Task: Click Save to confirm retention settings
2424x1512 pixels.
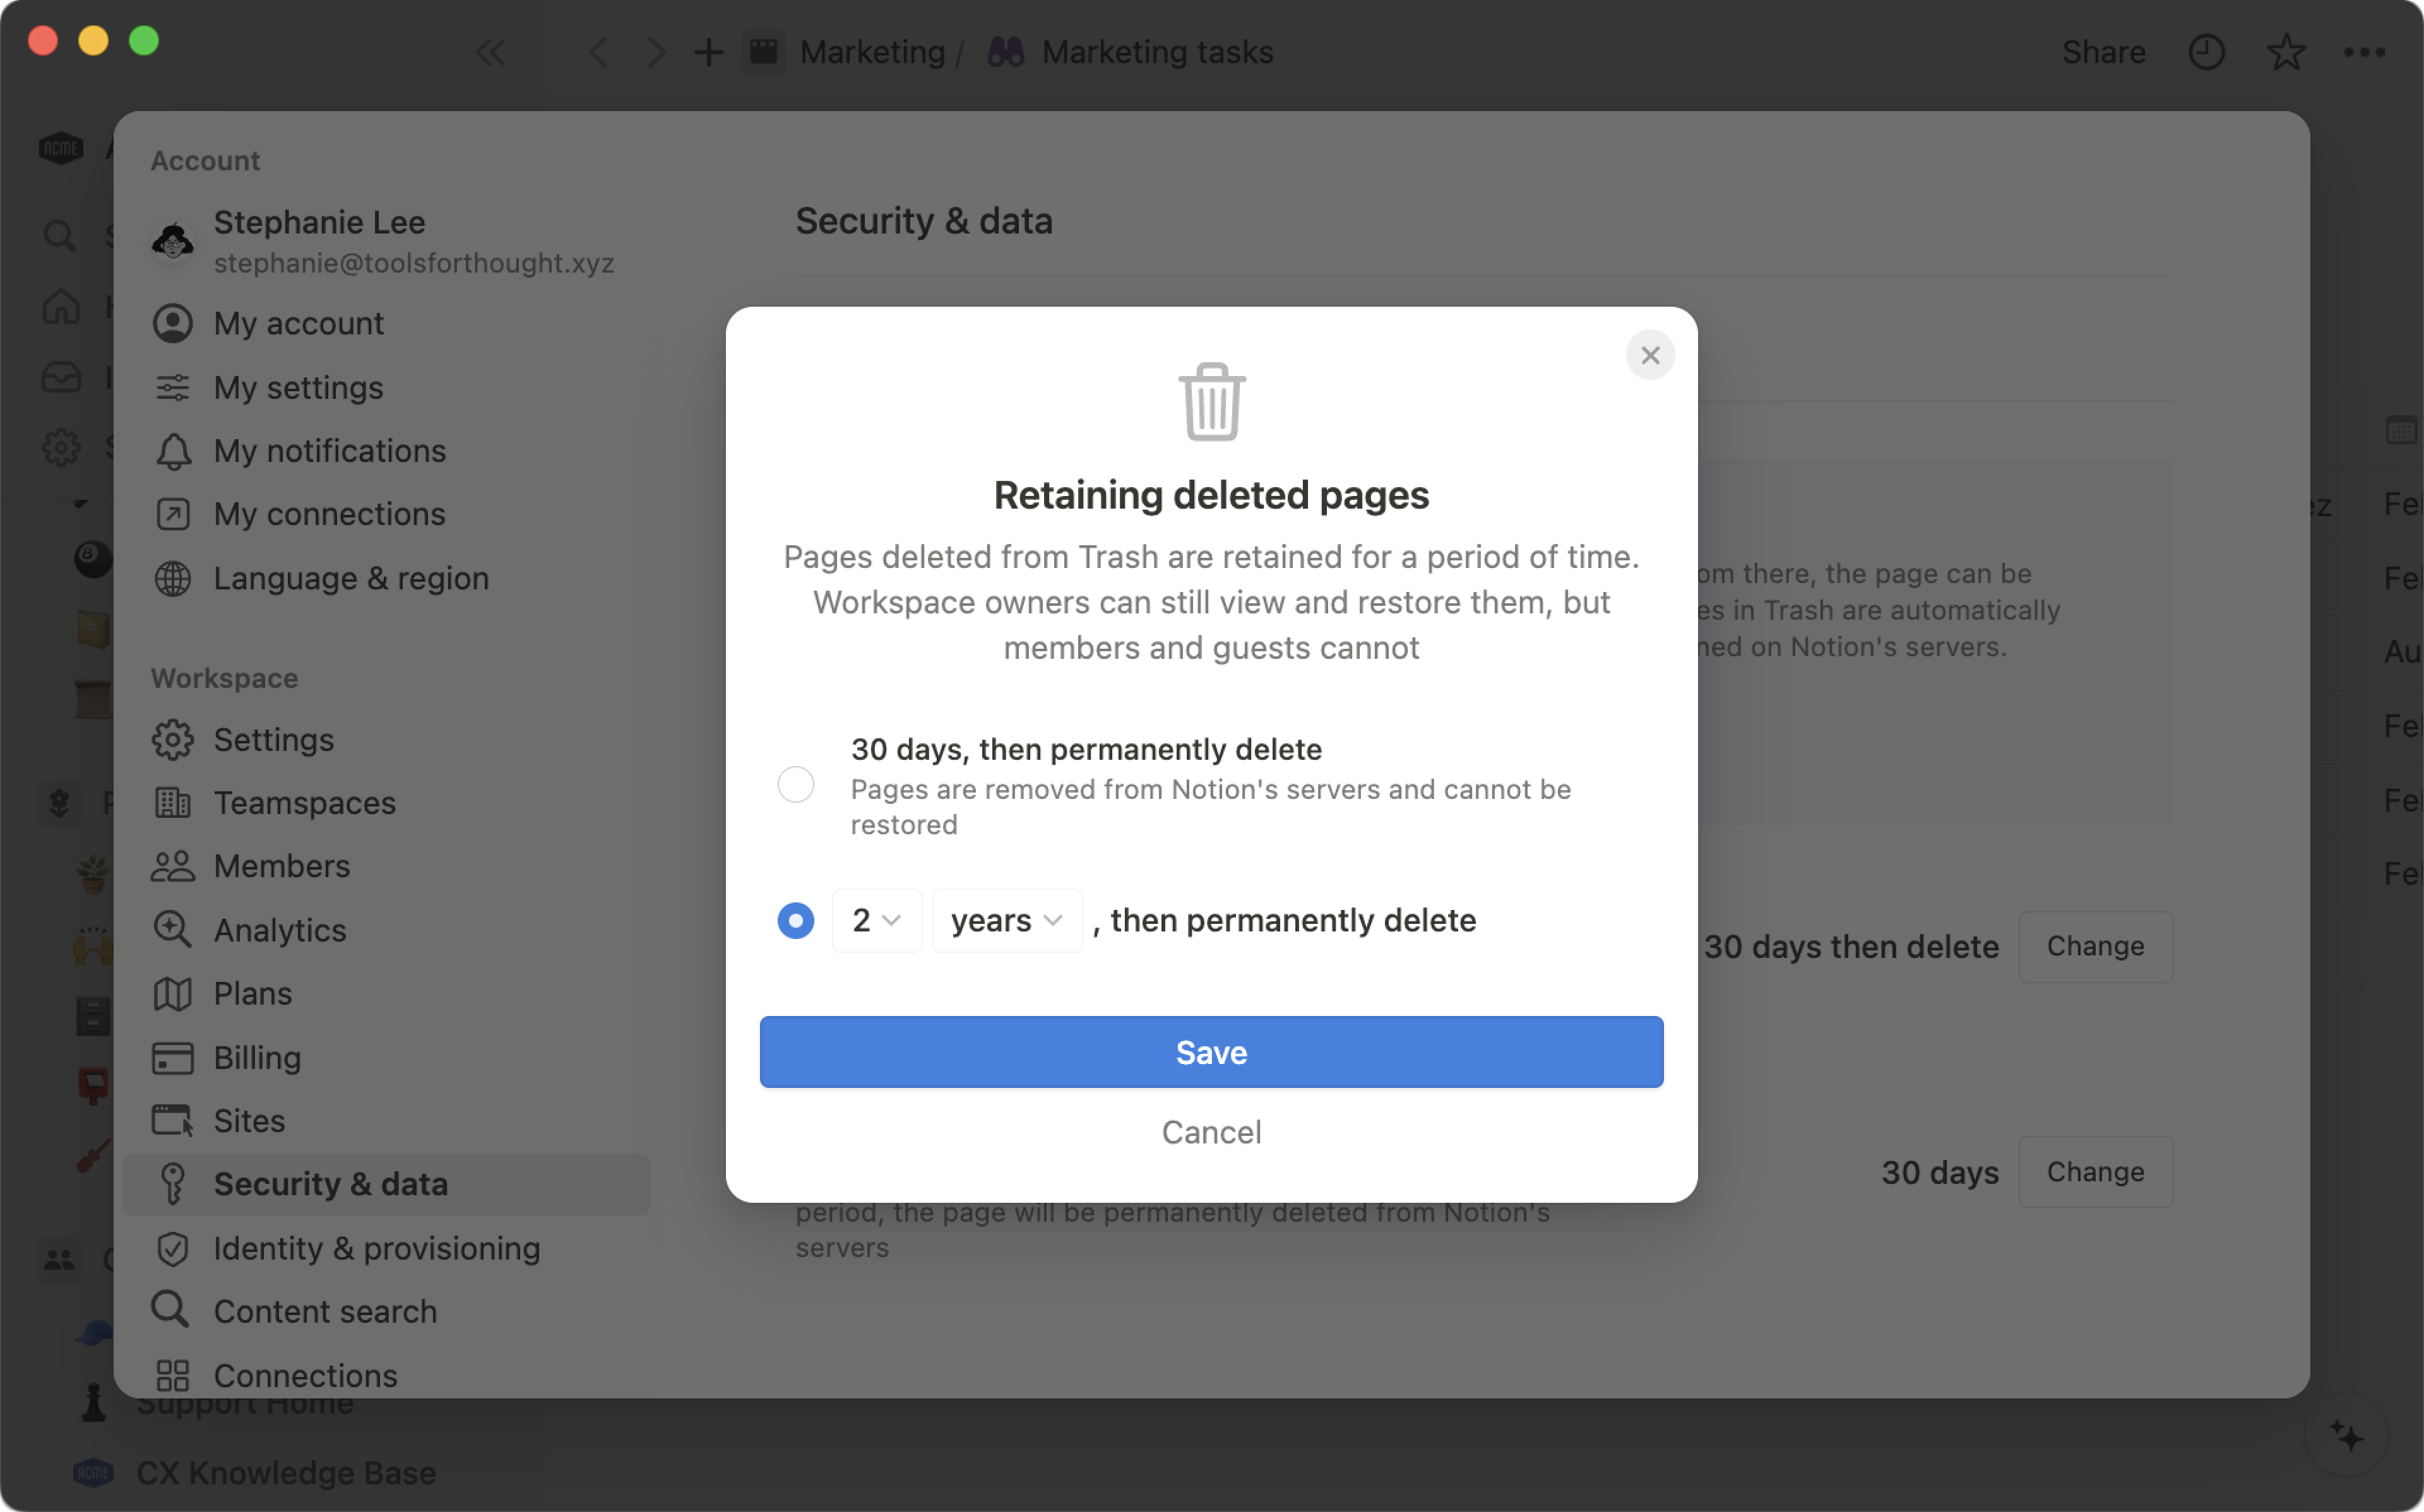Action: [1211, 1052]
